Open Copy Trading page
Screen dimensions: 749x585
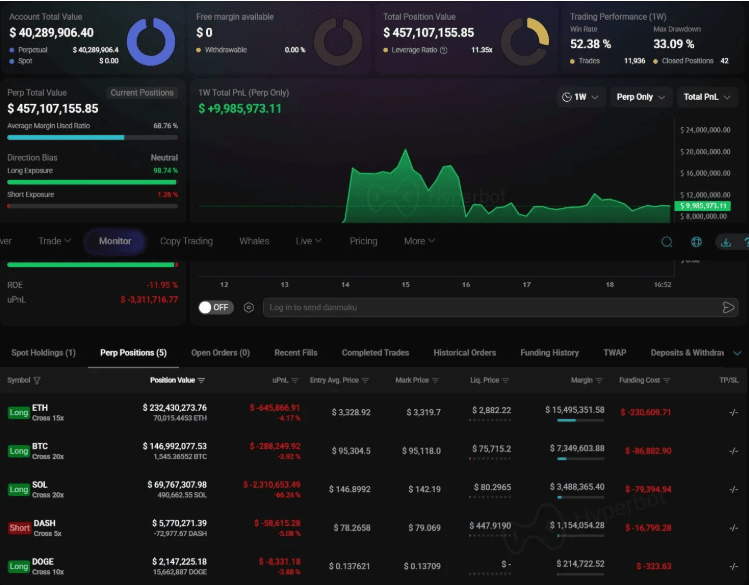186,241
